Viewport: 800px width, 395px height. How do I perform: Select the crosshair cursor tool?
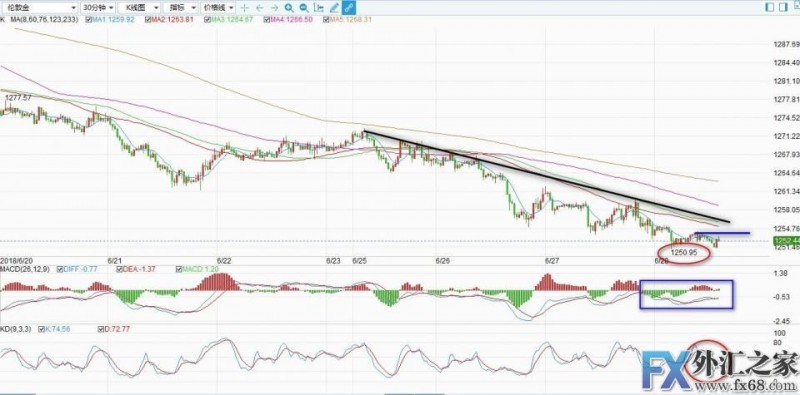click(244, 8)
